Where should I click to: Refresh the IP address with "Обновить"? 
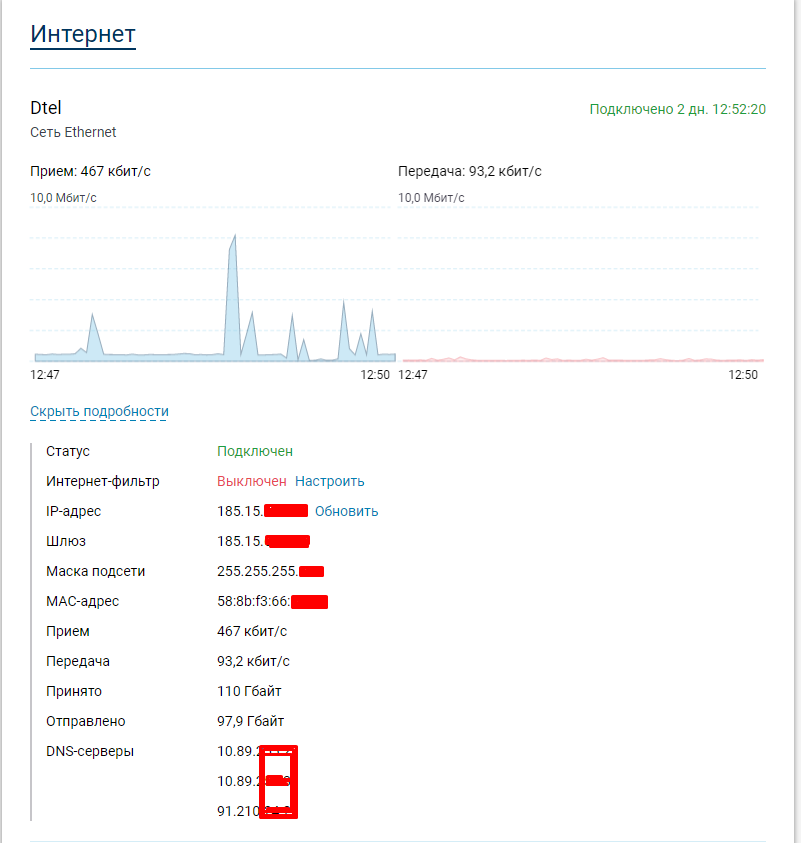point(346,511)
